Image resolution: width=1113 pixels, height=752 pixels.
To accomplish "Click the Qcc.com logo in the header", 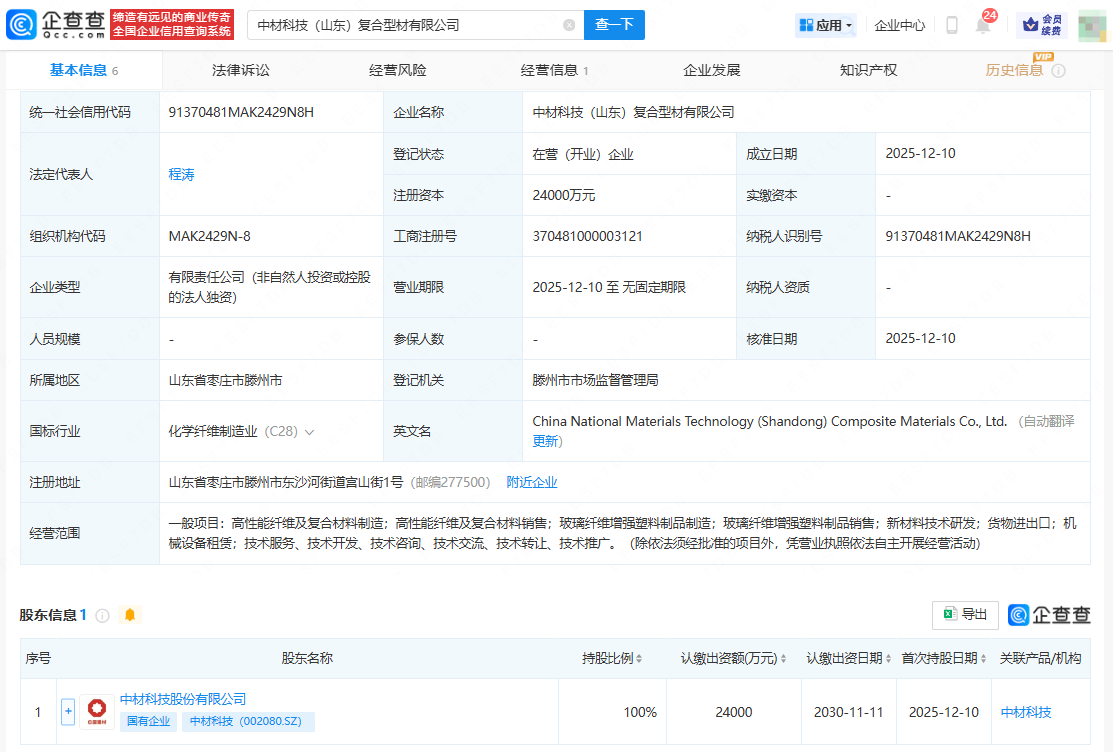I will 55,24.
